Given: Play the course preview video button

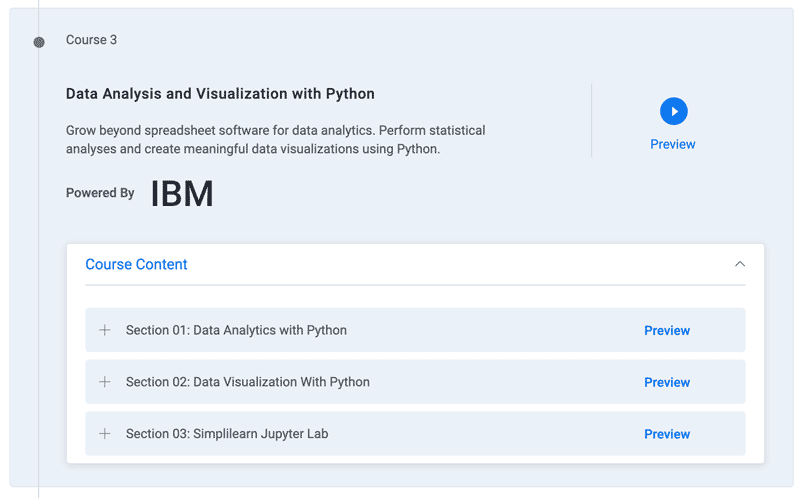Looking at the screenshot, I should (x=673, y=111).
